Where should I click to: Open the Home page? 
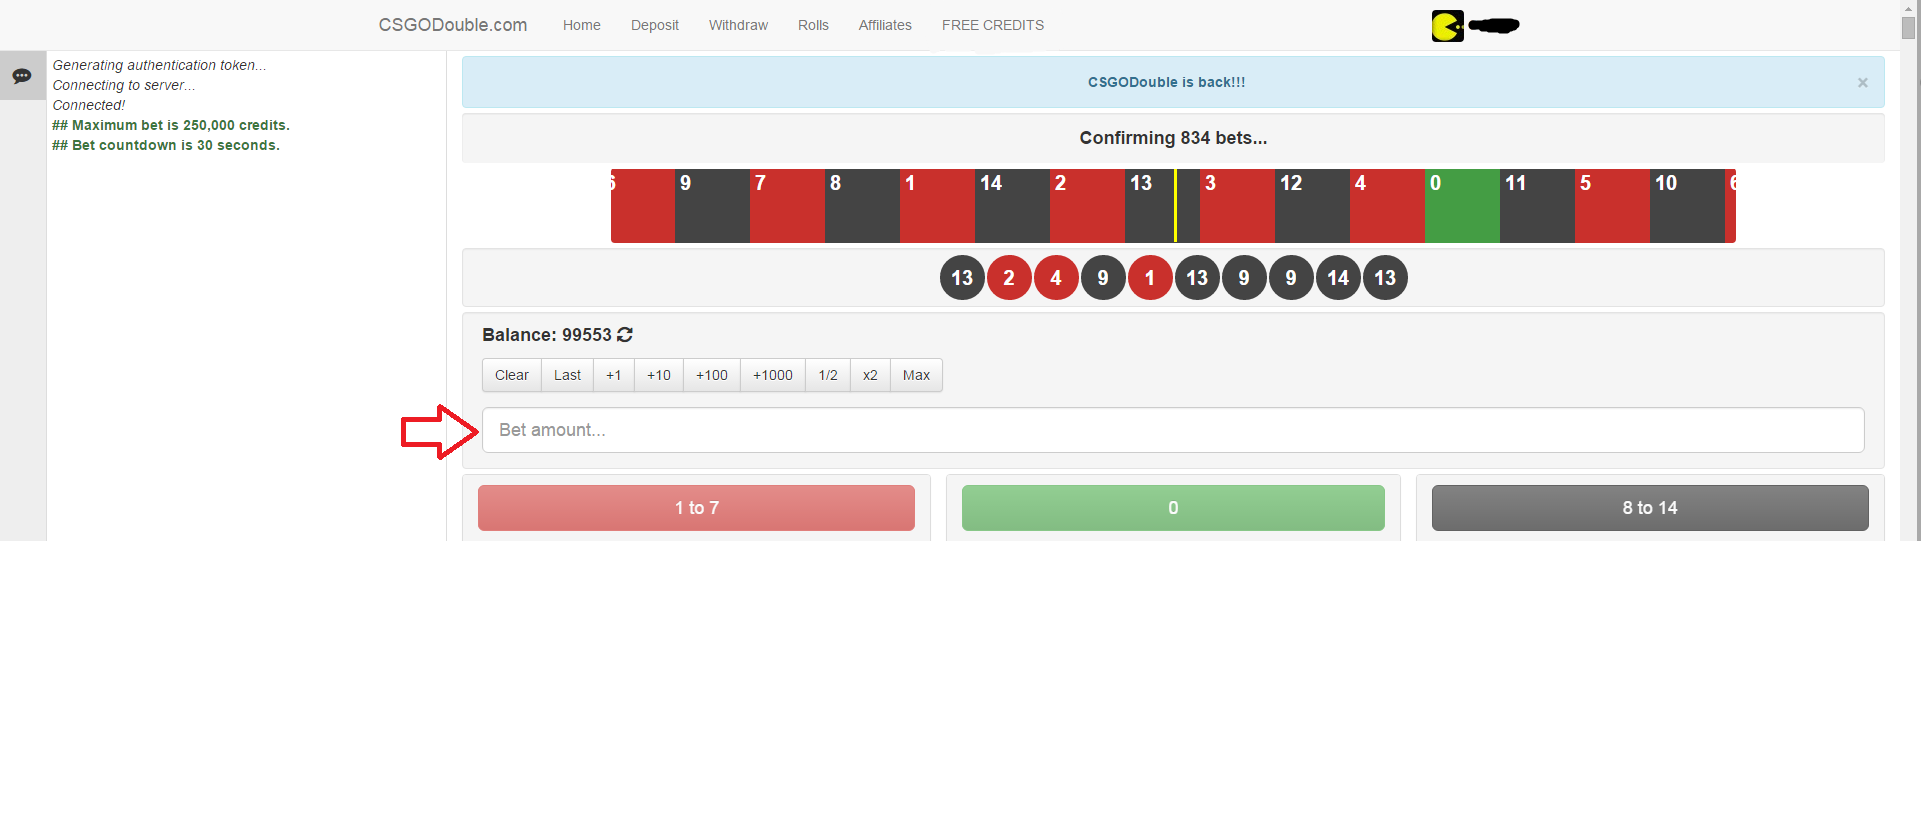[x=582, y=25]
